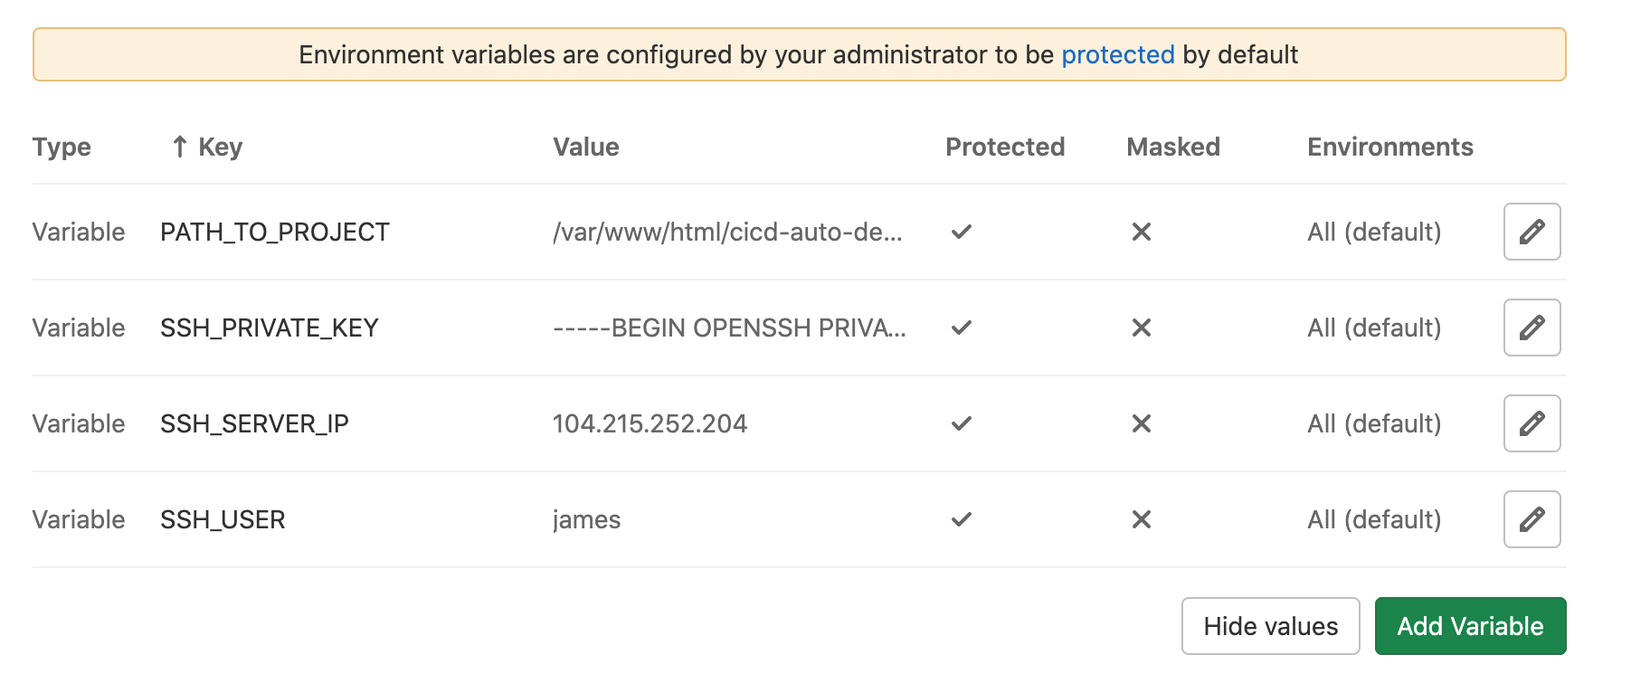The width and height of the screenshot is (1650, 693).
Task: Add a new CI/CD variable
Action: [x=1470, y=626]
